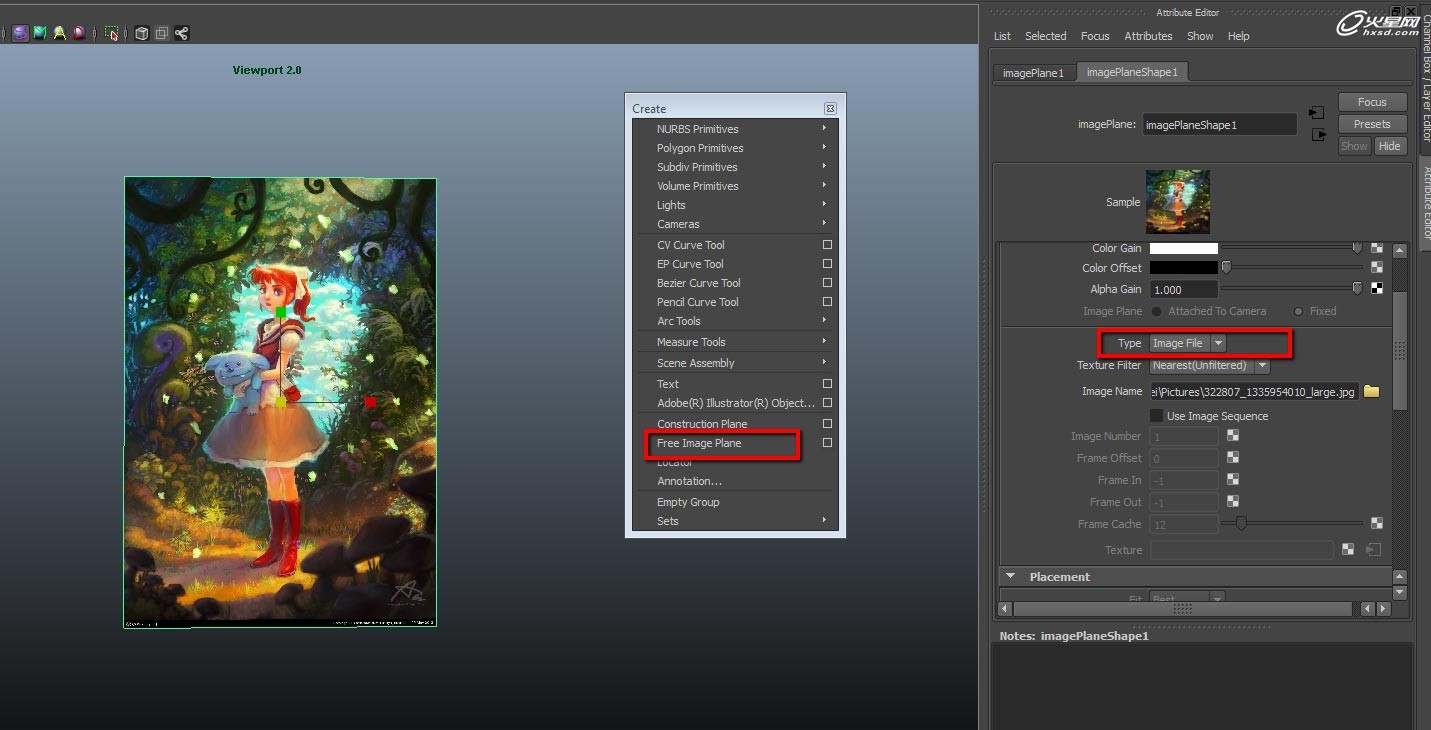Click the black Color Offset swatch

pos(1184,268)
